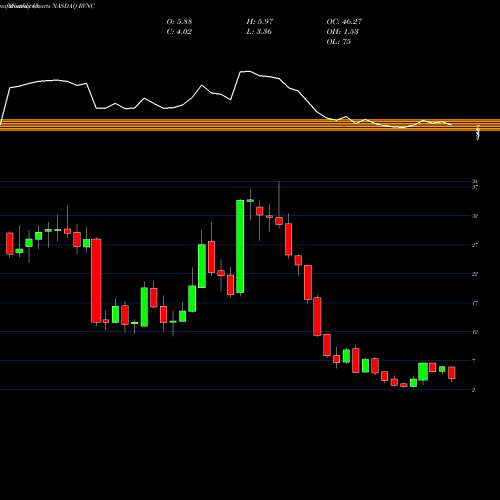Click the high price value "H: 5.97"
500x500 pixels.
coord(260,22)
